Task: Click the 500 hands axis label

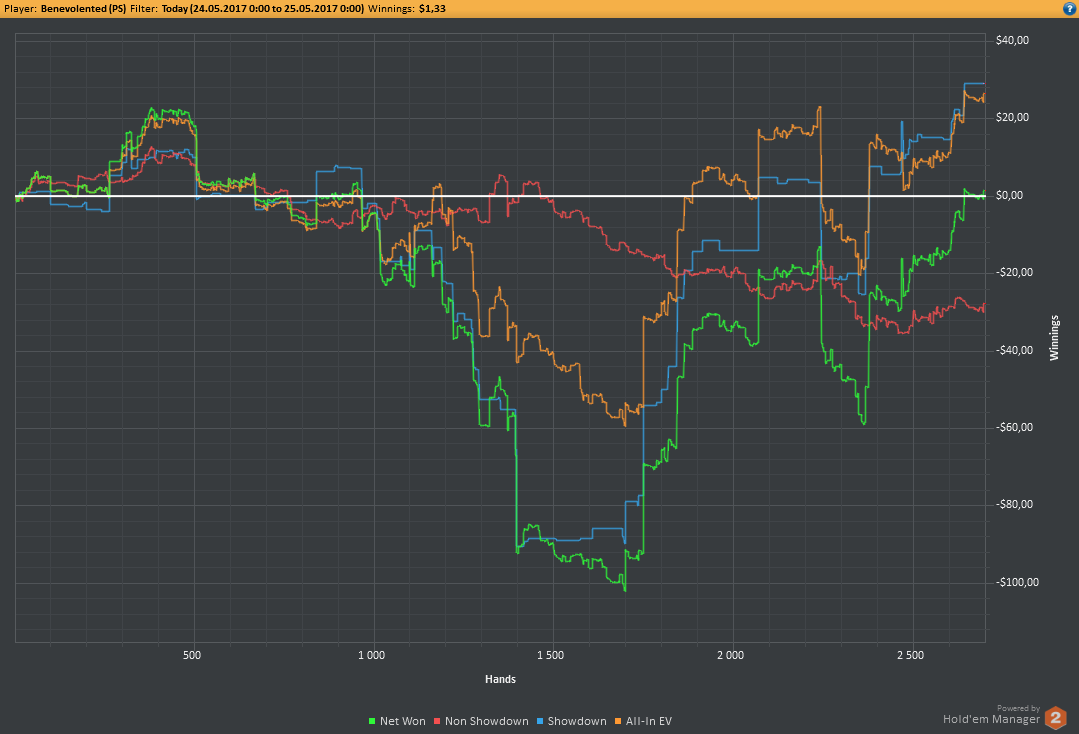Action: point(192,655)
